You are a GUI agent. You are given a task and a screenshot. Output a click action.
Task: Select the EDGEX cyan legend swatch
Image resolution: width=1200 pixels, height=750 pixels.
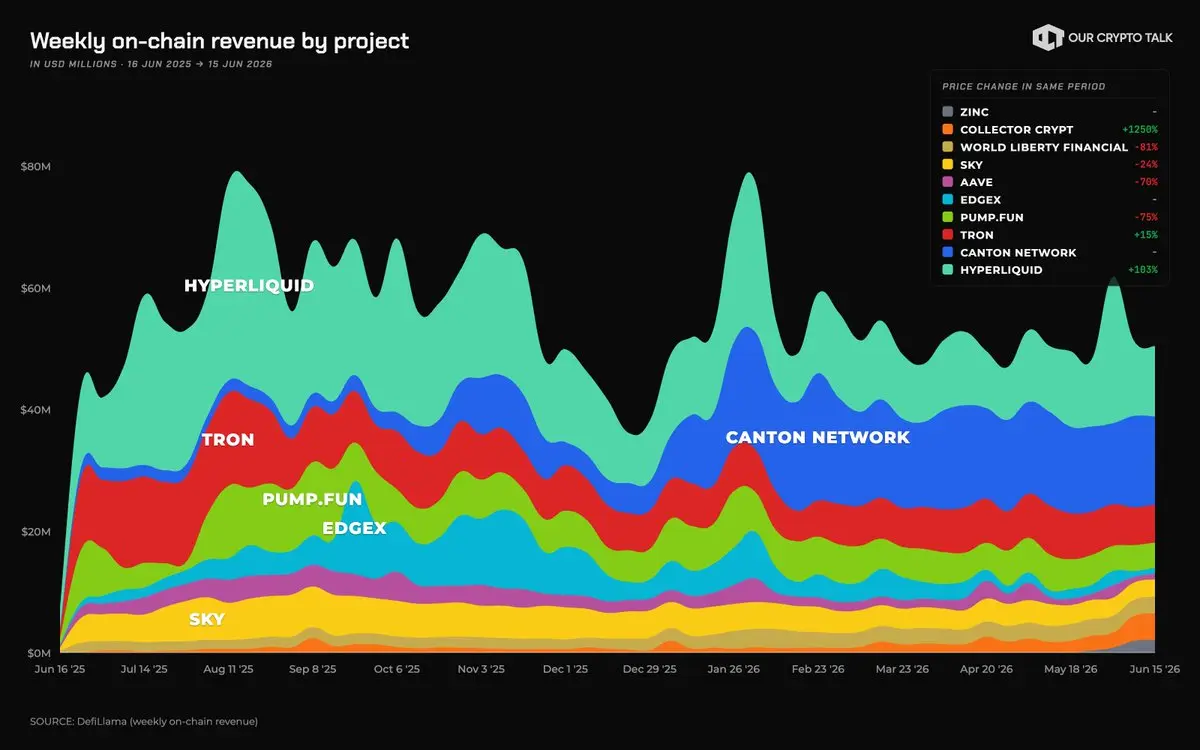pyautogui.click(x=948, y=200)
